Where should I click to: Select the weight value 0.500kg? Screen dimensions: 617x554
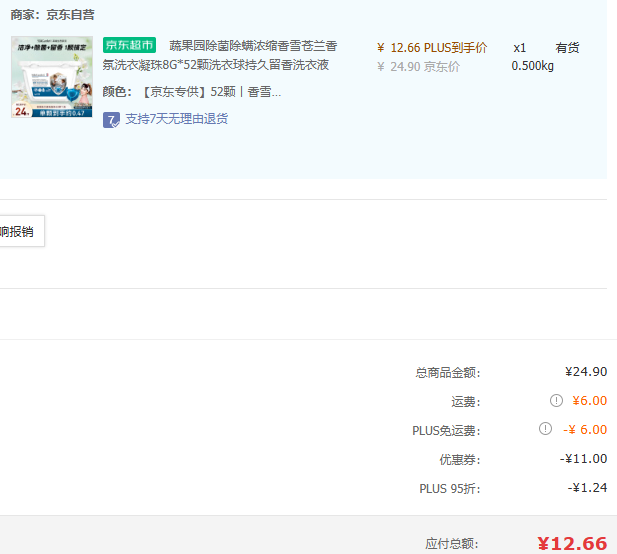532,66
